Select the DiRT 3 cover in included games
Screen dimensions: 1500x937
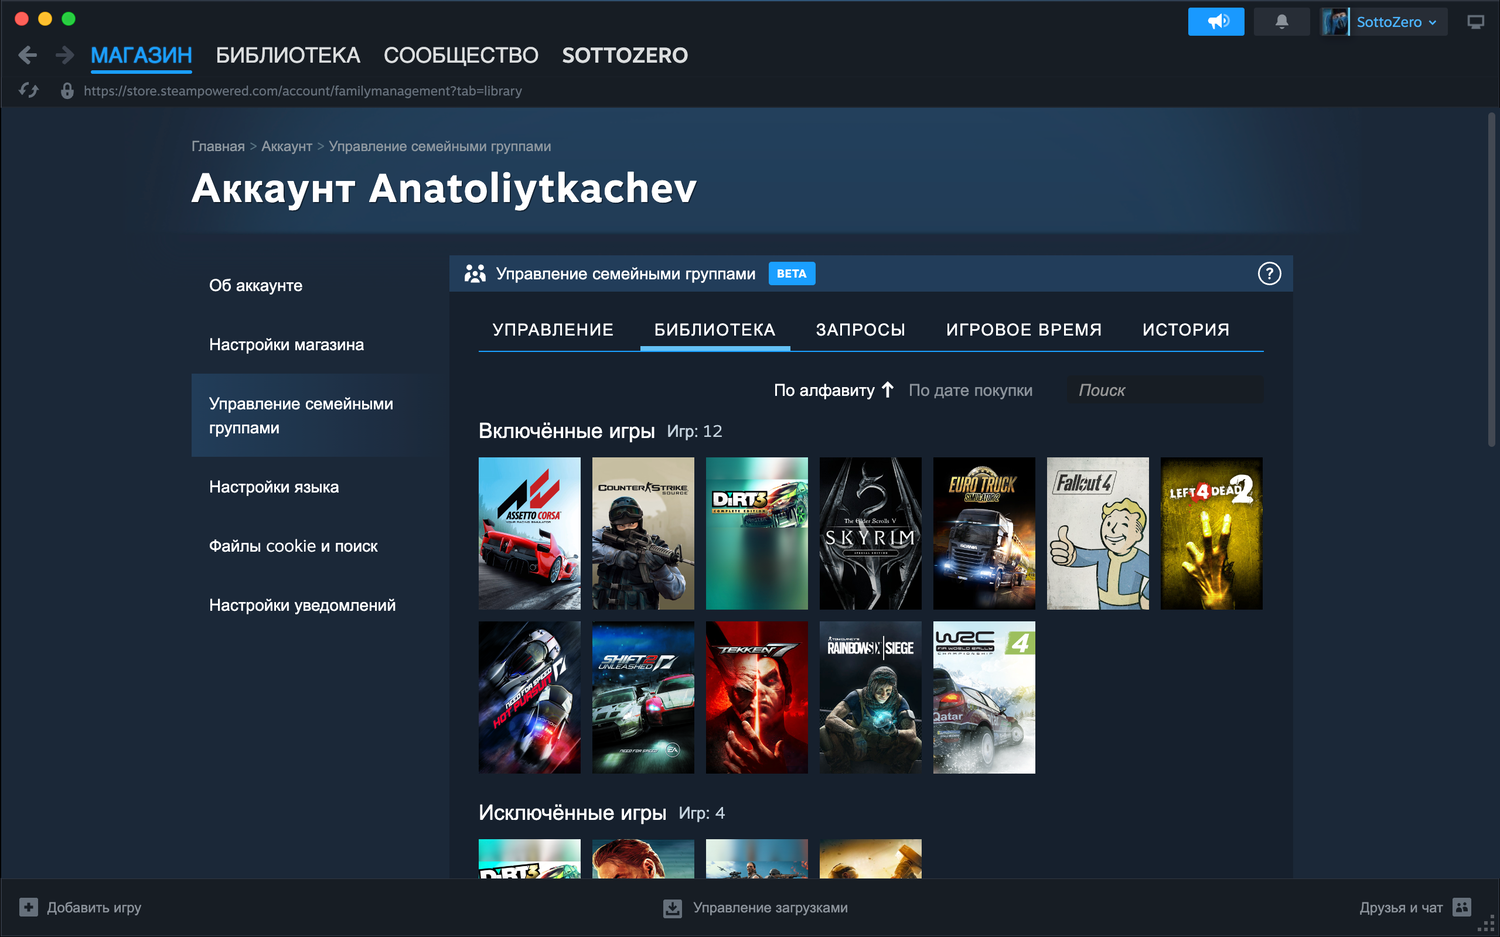[757, 534]
